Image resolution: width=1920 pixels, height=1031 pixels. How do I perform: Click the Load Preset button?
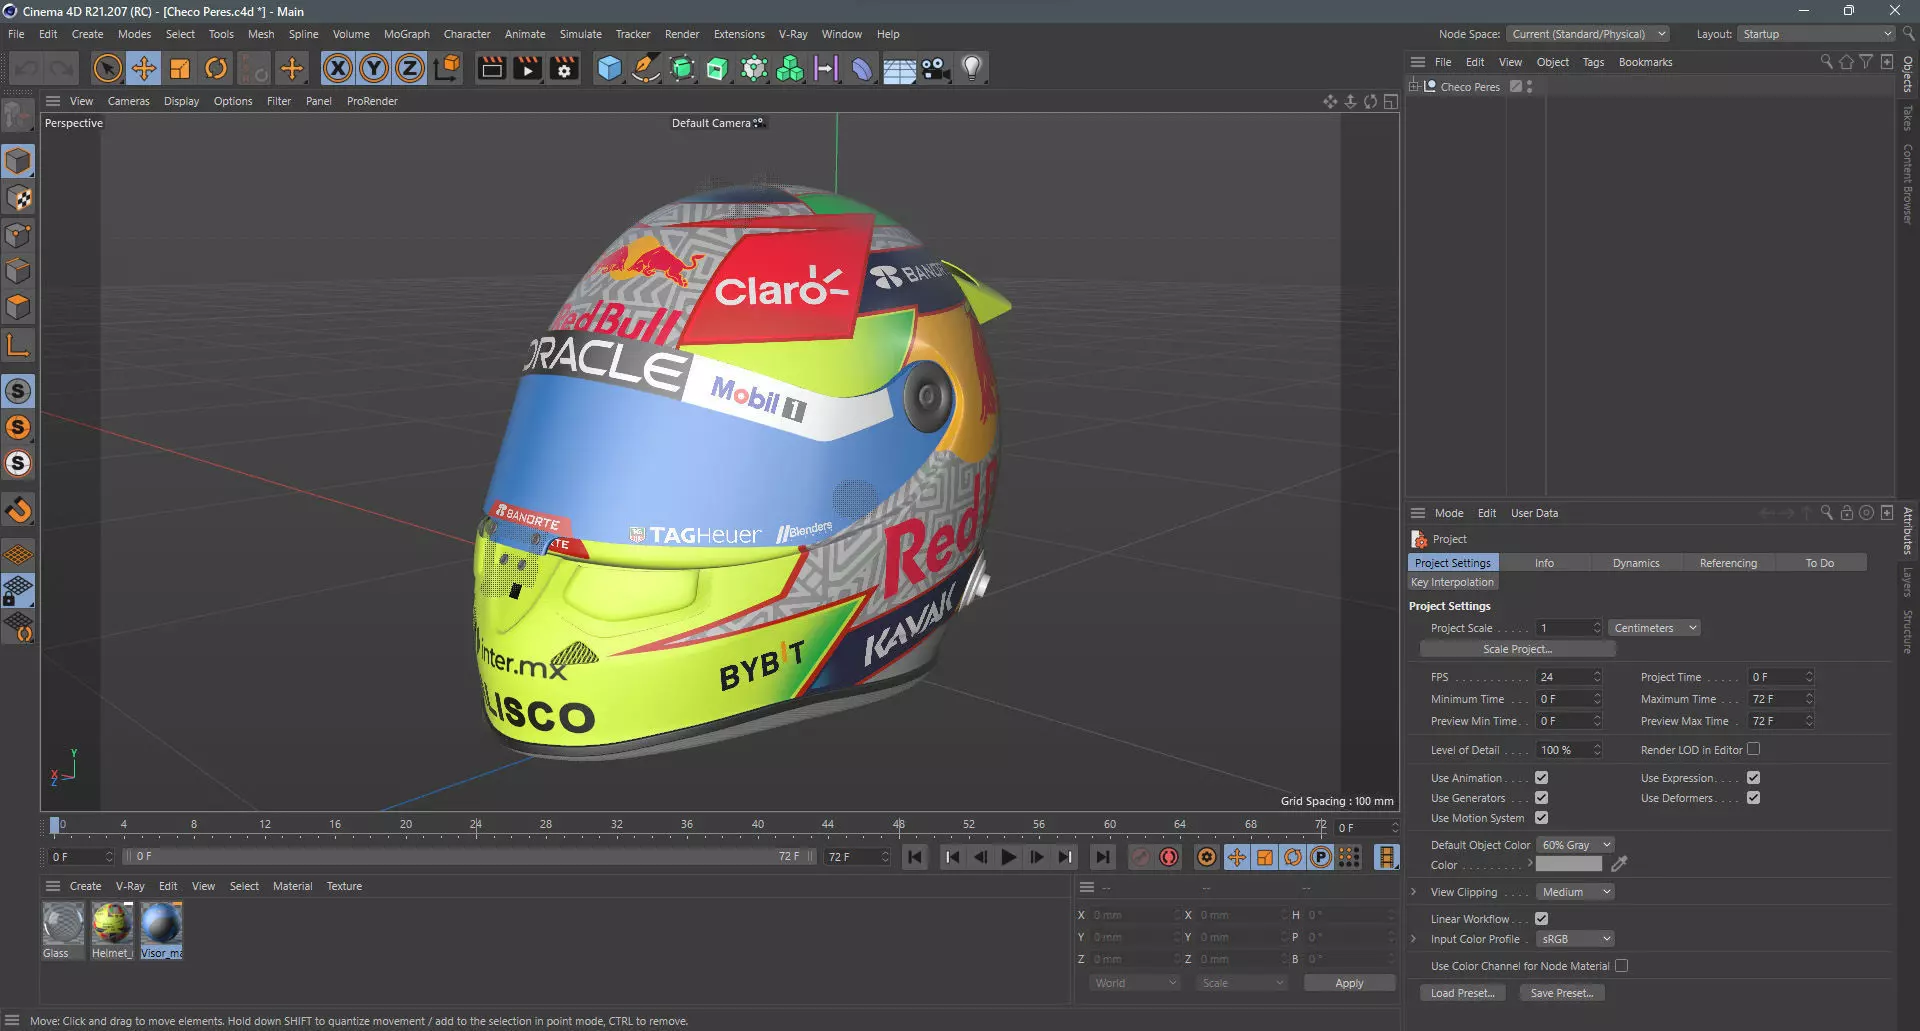[x=1462, y=993]
